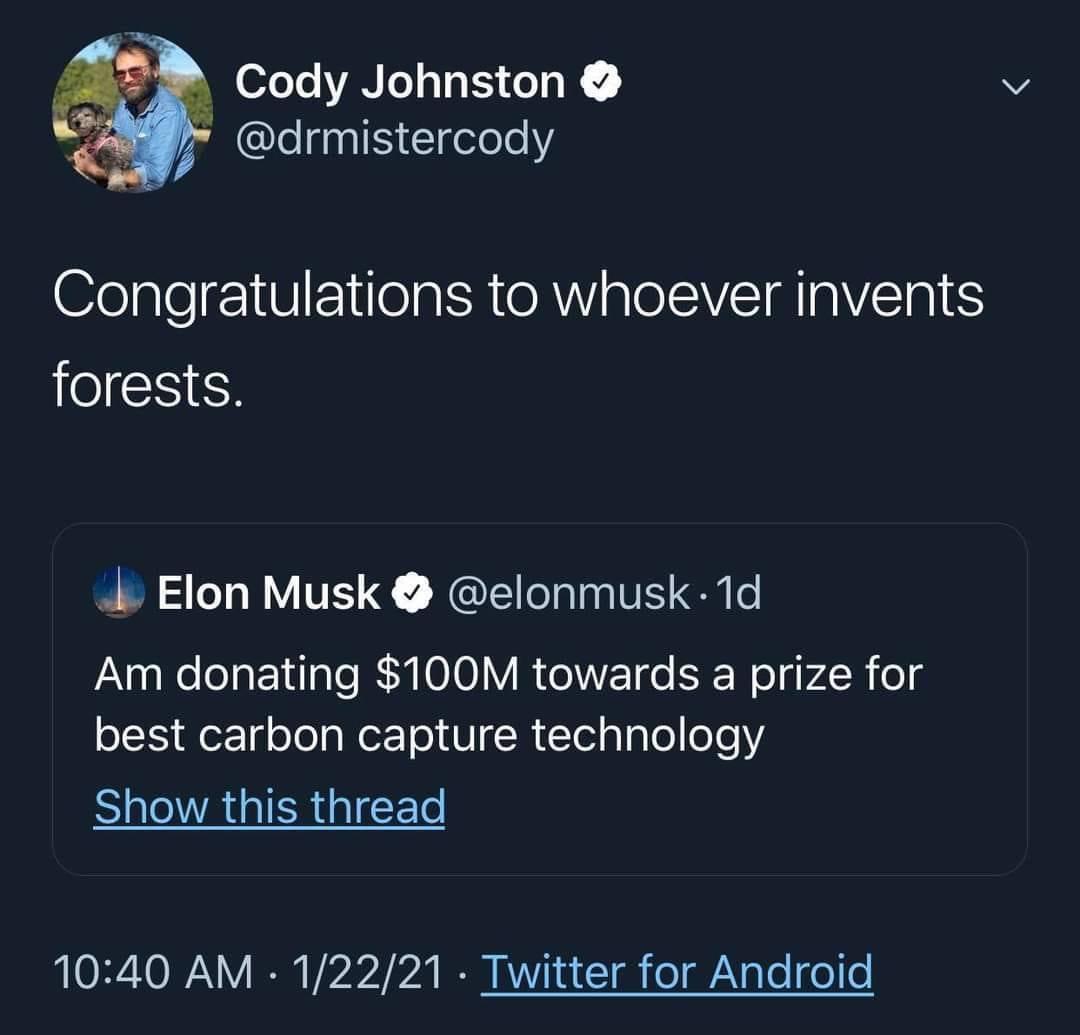Open the Twitter for Android source link
Screen dimensions: 1080x1035
click(677, 972)
